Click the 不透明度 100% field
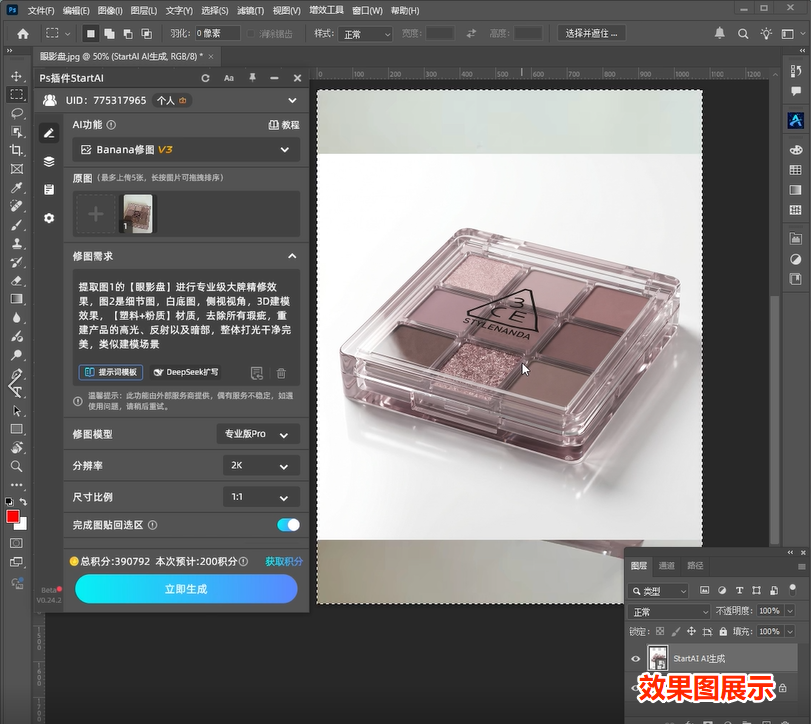This screenshot has width=811, height=724. tap(769, 611)
